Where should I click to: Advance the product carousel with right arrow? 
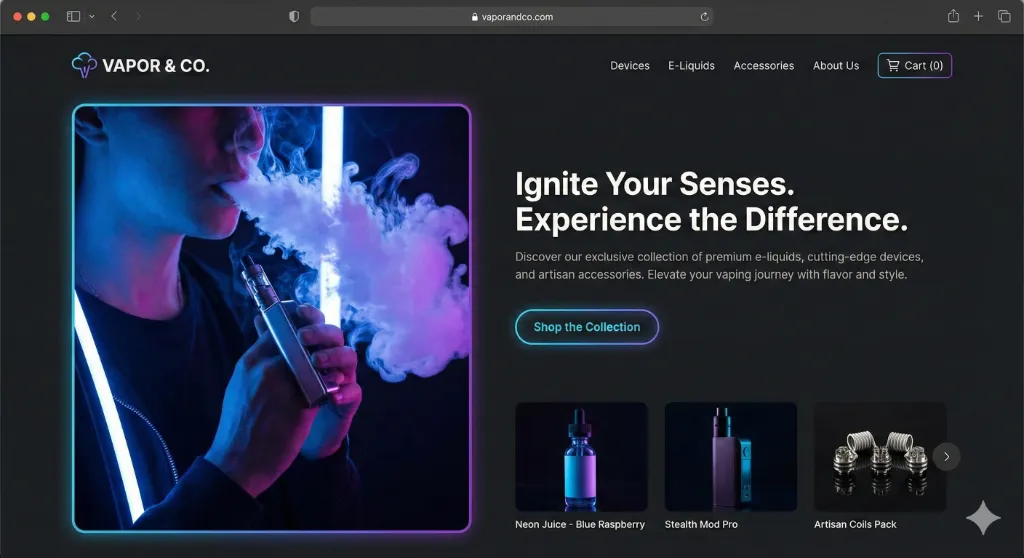point(946,457)
